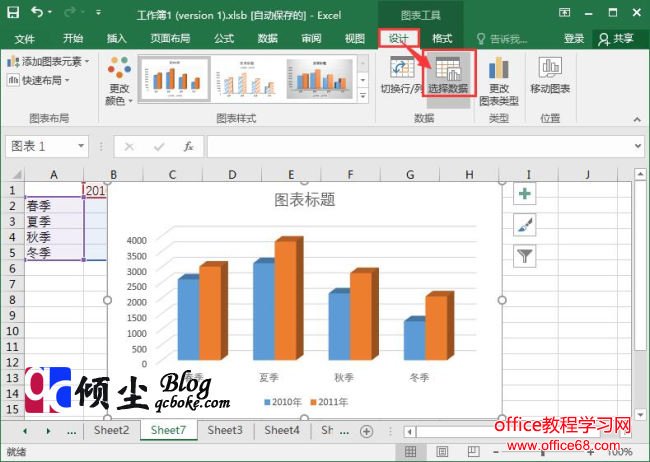Click the green plus chart elements button
650x462 pixels.
[524, 194]
